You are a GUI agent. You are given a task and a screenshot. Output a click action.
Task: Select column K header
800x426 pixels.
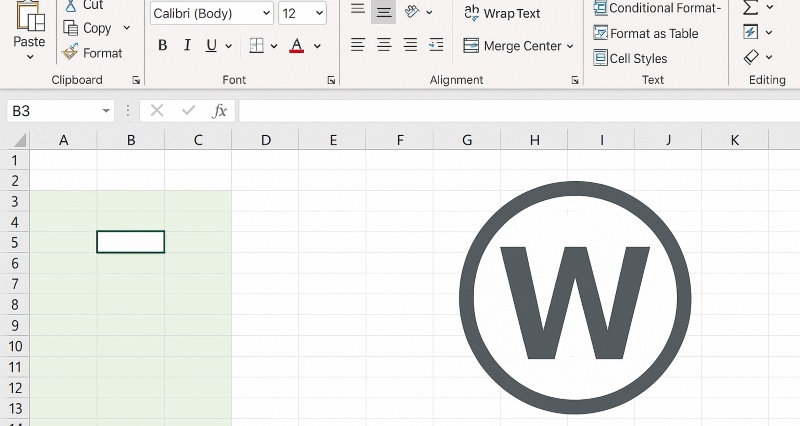[x=735, y=140]
